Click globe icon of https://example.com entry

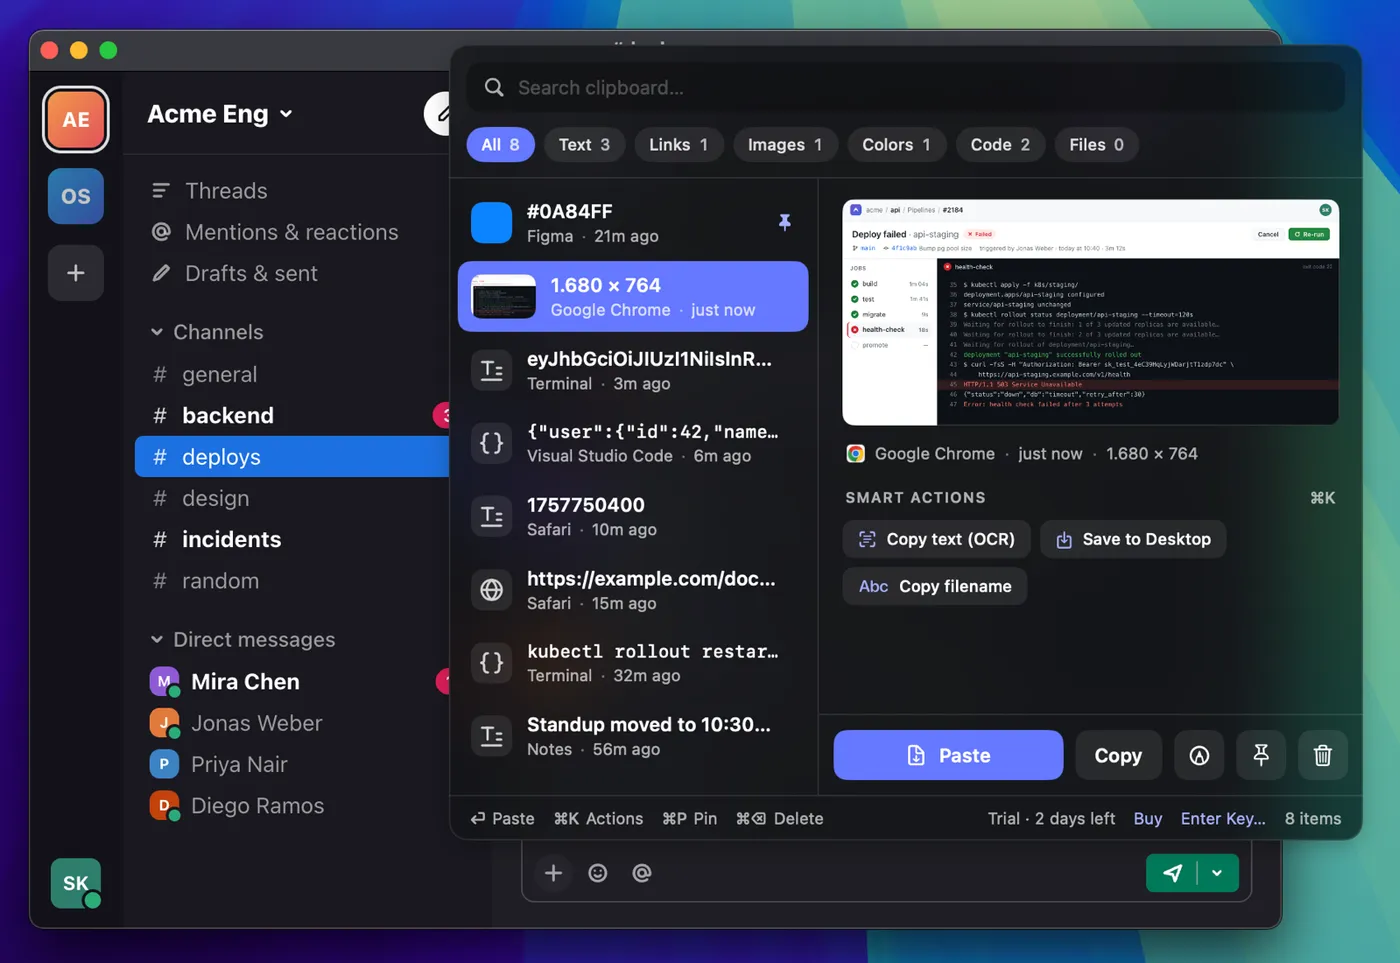pyautogui.click(x=492, y=590)
